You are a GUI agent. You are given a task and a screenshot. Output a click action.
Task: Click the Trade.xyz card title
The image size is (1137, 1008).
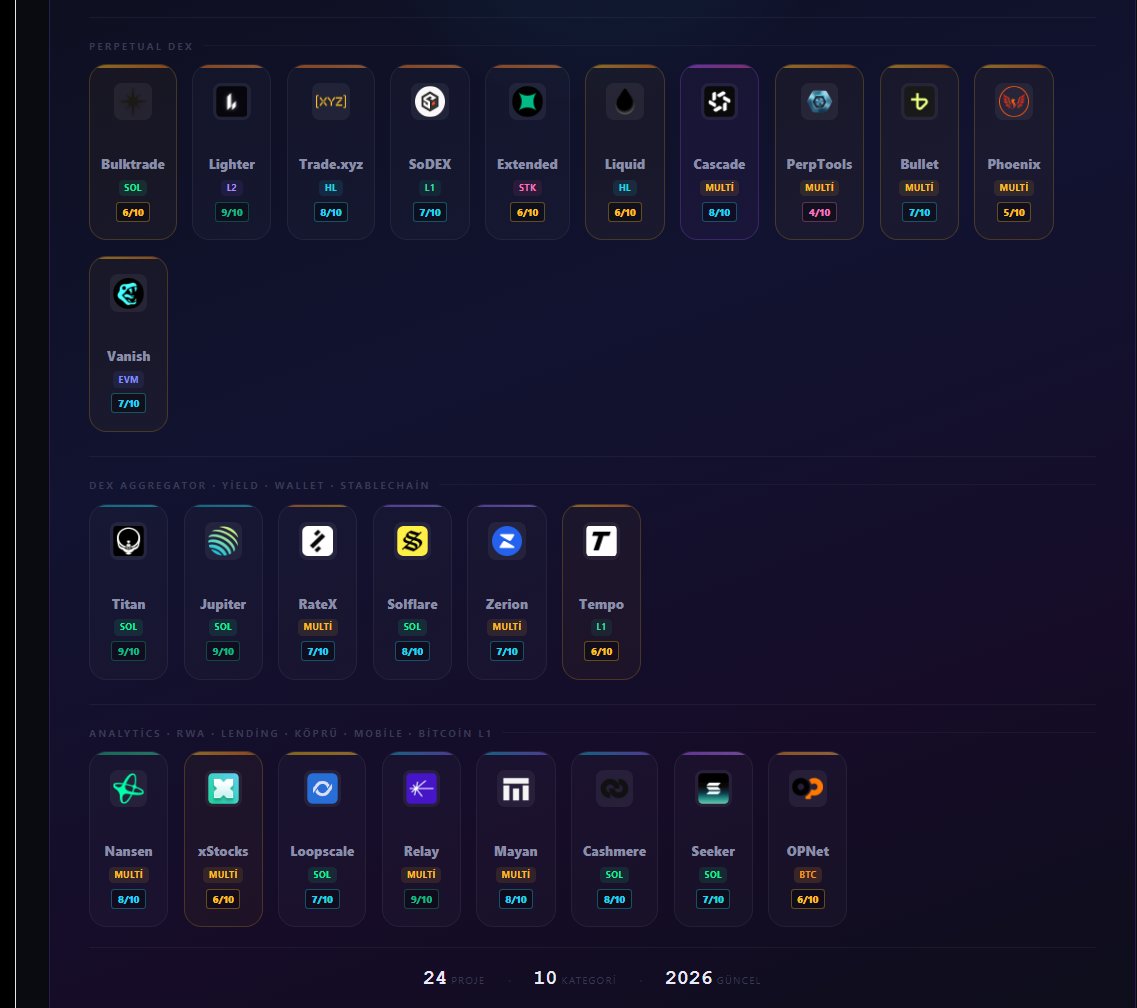331,165
